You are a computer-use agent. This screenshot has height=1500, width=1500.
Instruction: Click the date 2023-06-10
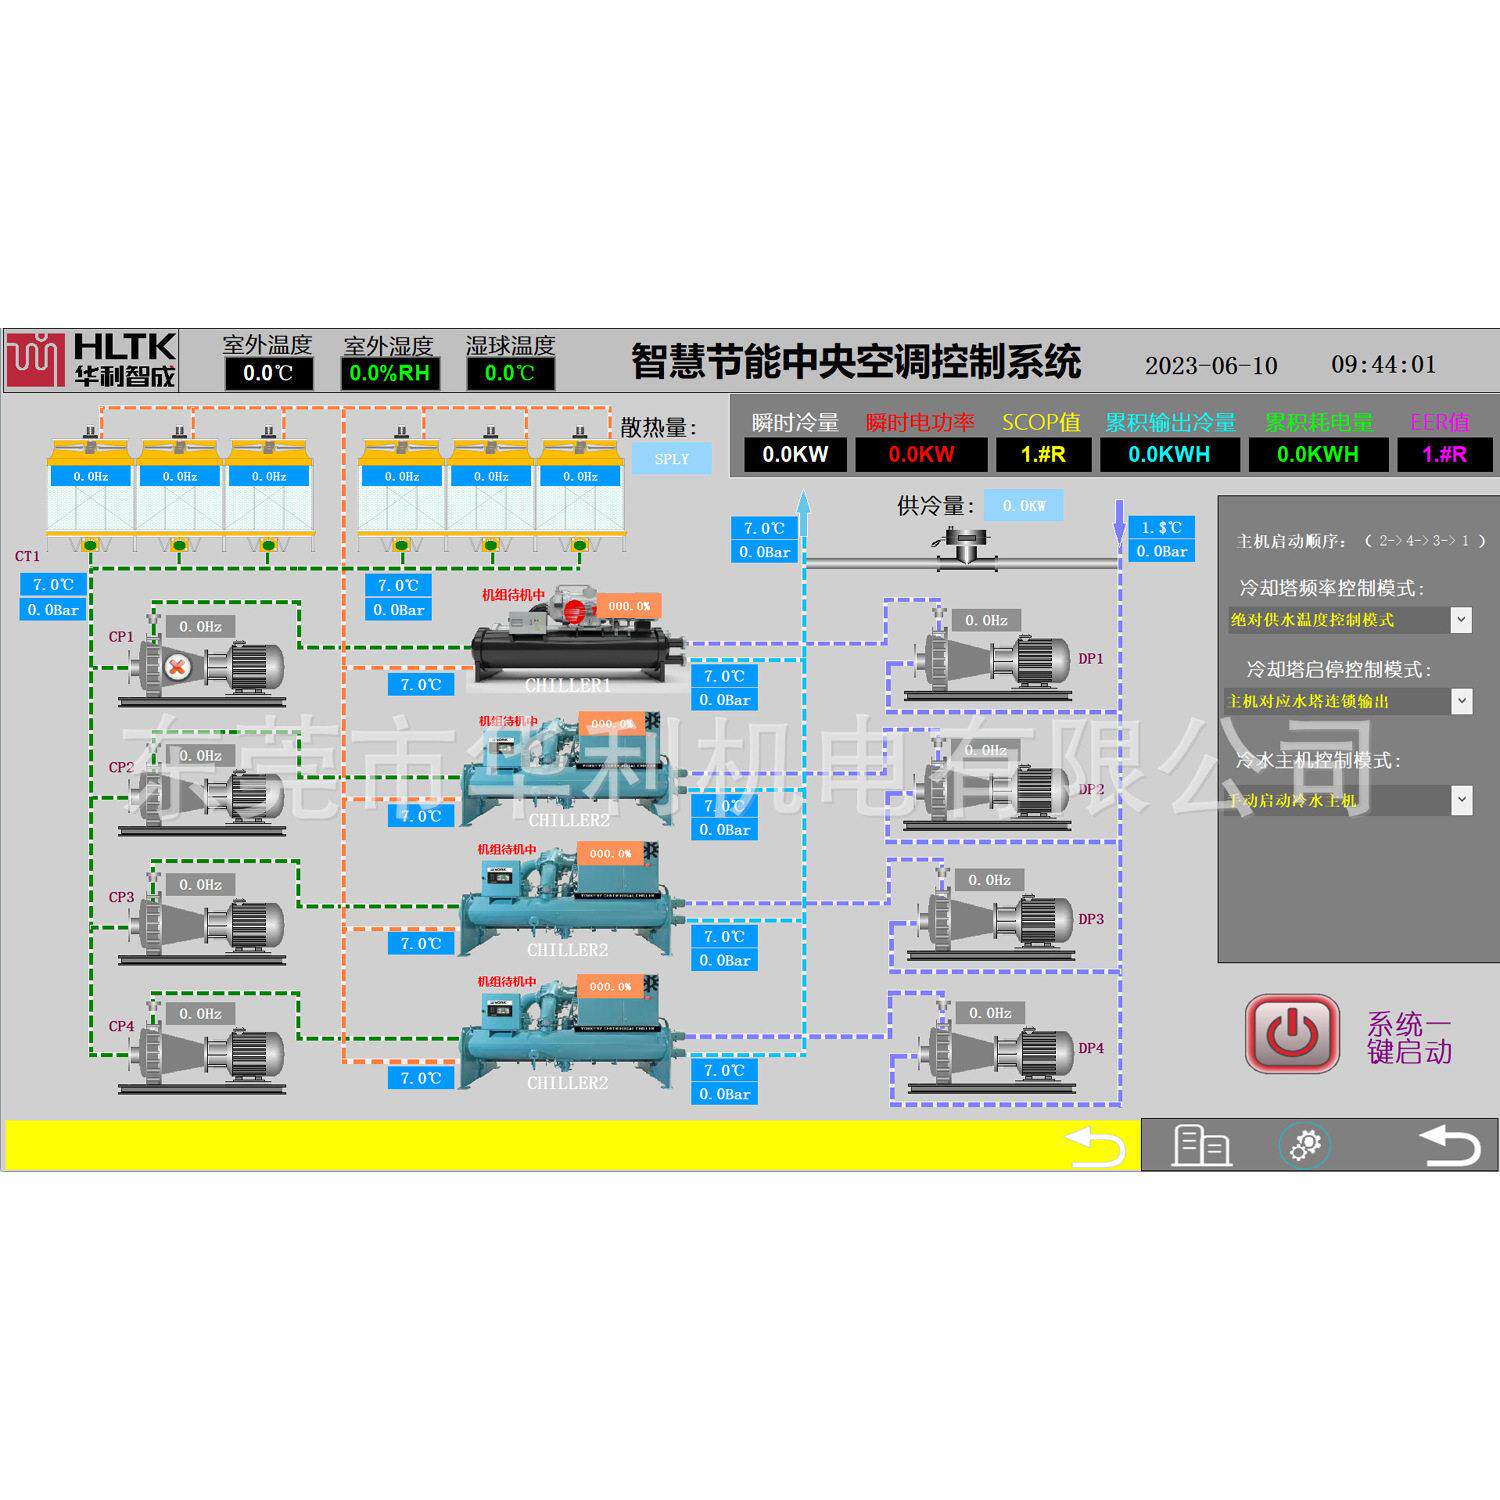(1211, 366)
